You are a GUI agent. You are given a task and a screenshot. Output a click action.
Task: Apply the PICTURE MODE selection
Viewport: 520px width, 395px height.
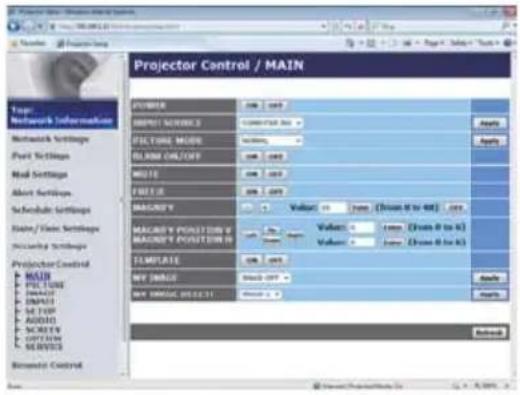(x=489, y=141)
